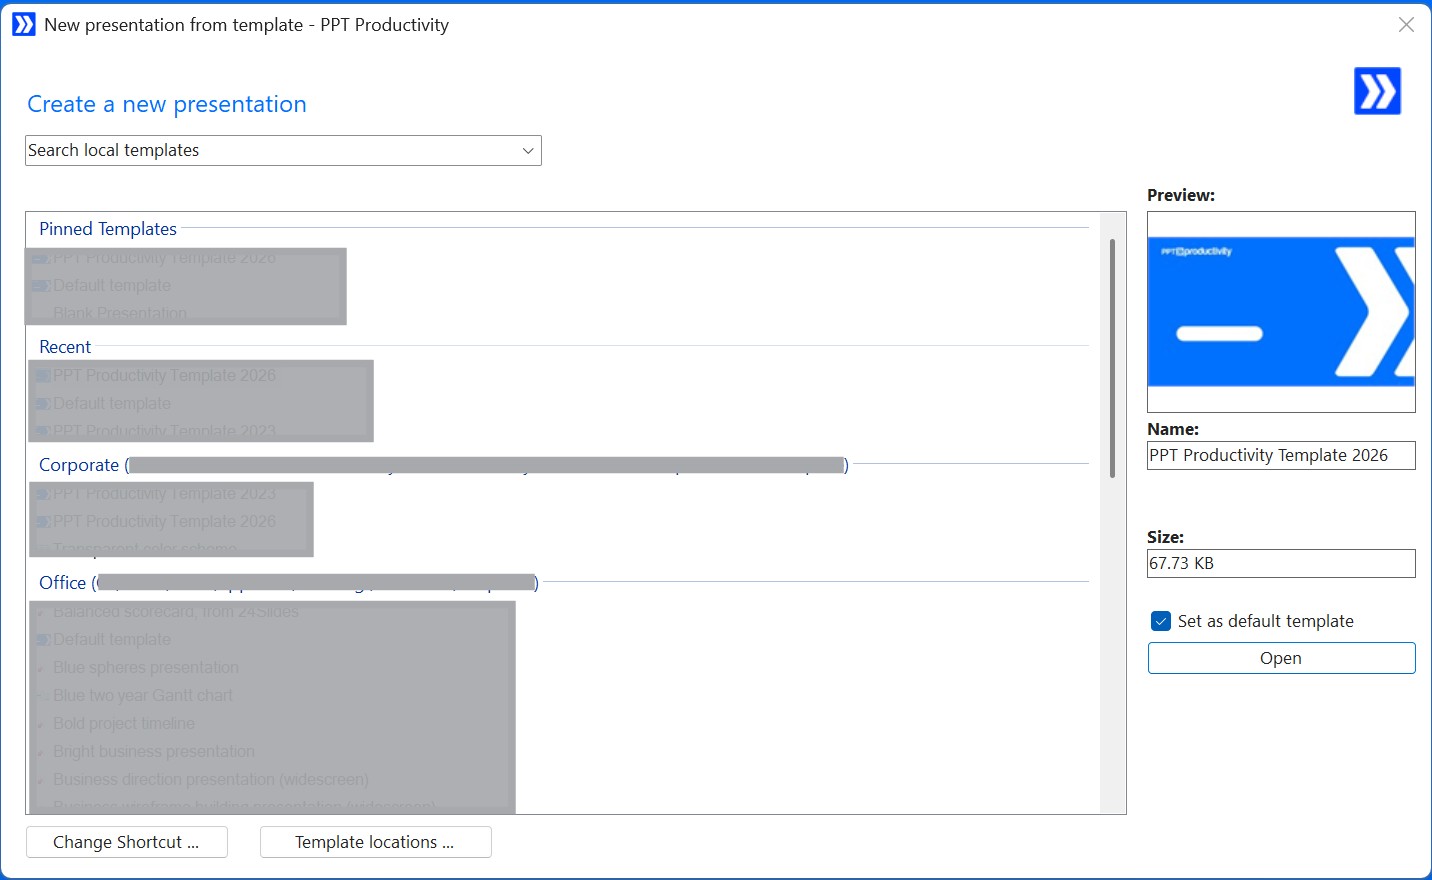Select Blue two year Gantt chart template
The image size is (1432, 880).
(143, 695)
